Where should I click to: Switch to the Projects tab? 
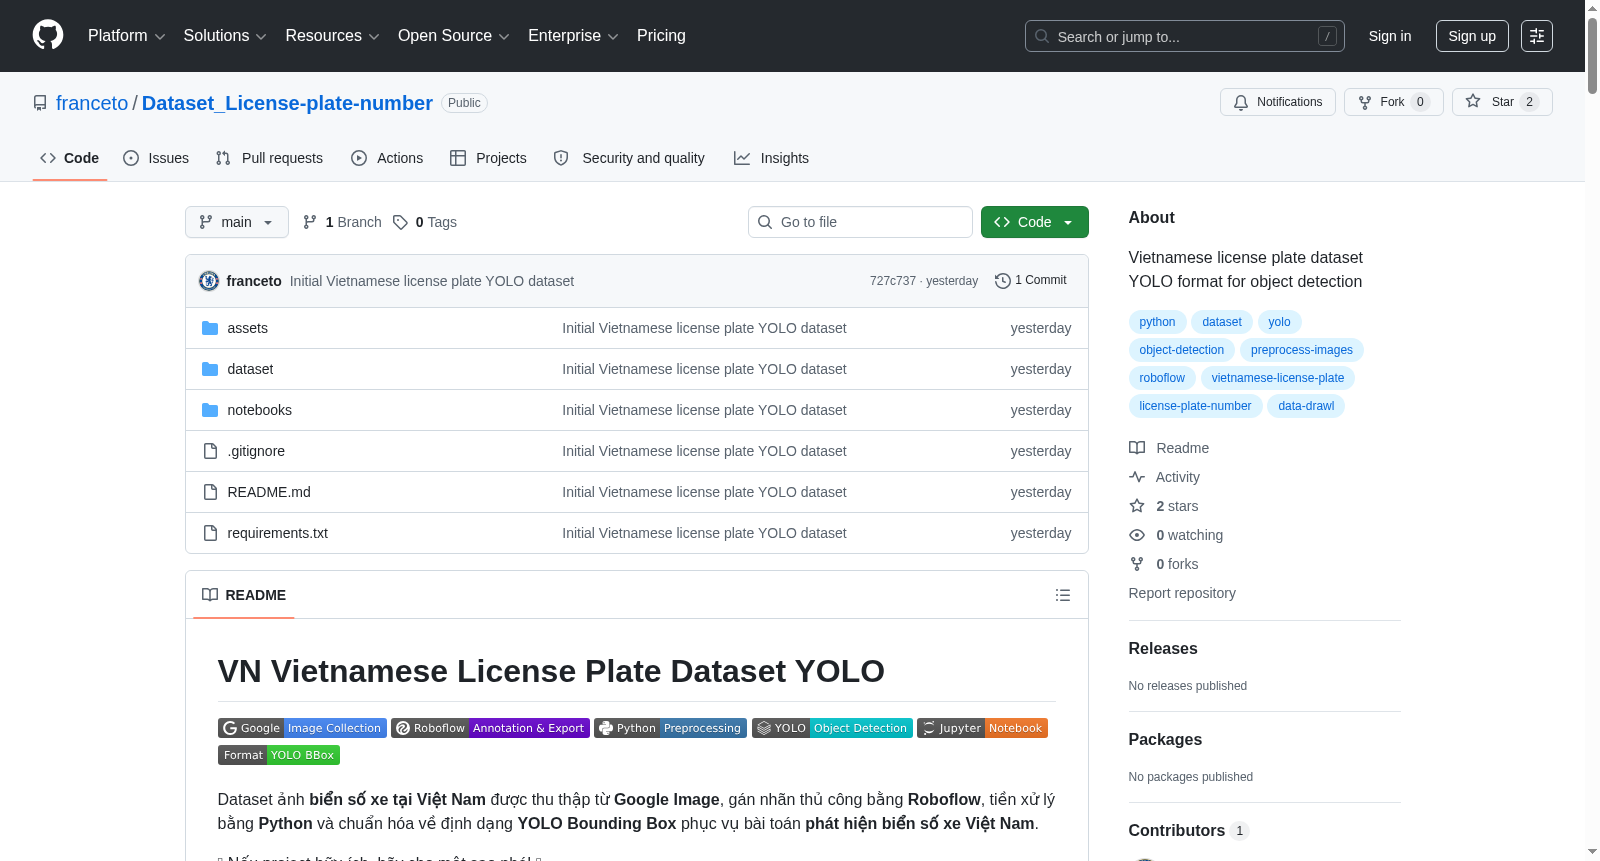(488, 158)
